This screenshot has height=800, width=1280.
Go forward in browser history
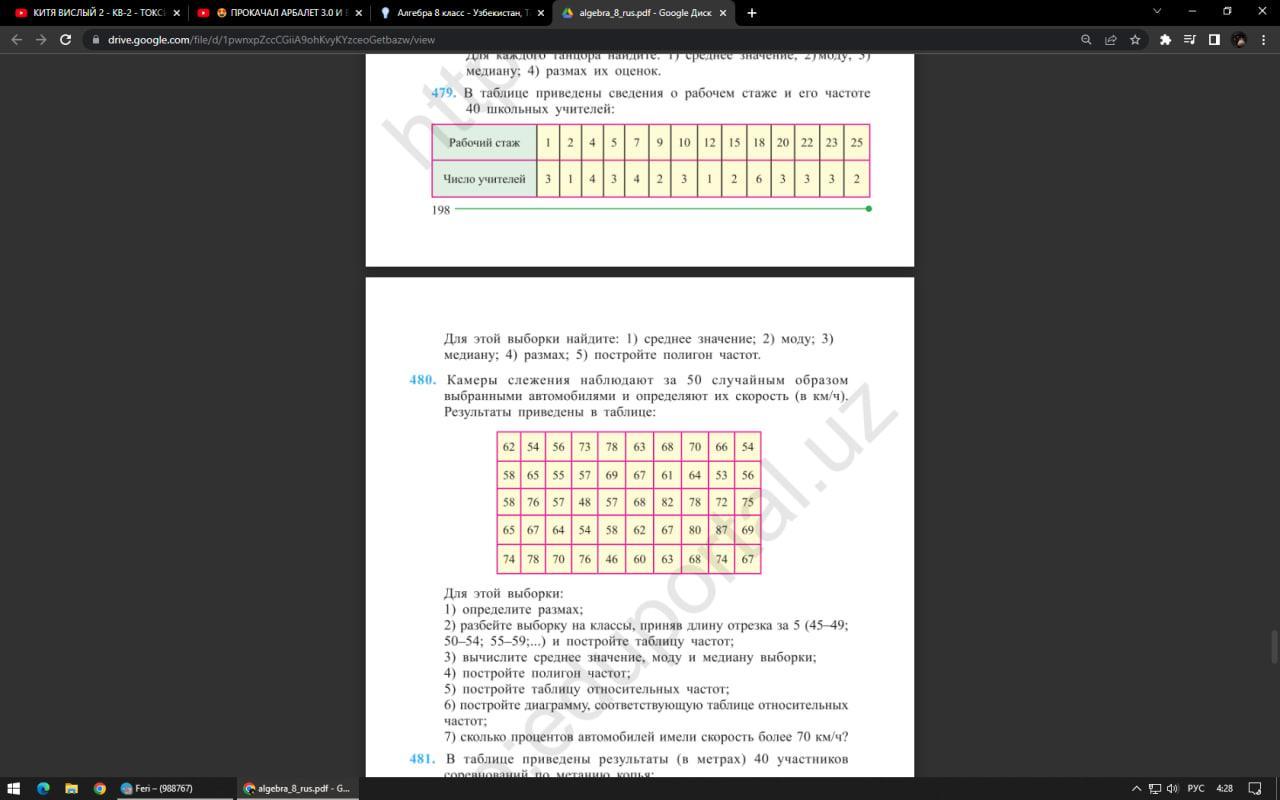(41, 40)
